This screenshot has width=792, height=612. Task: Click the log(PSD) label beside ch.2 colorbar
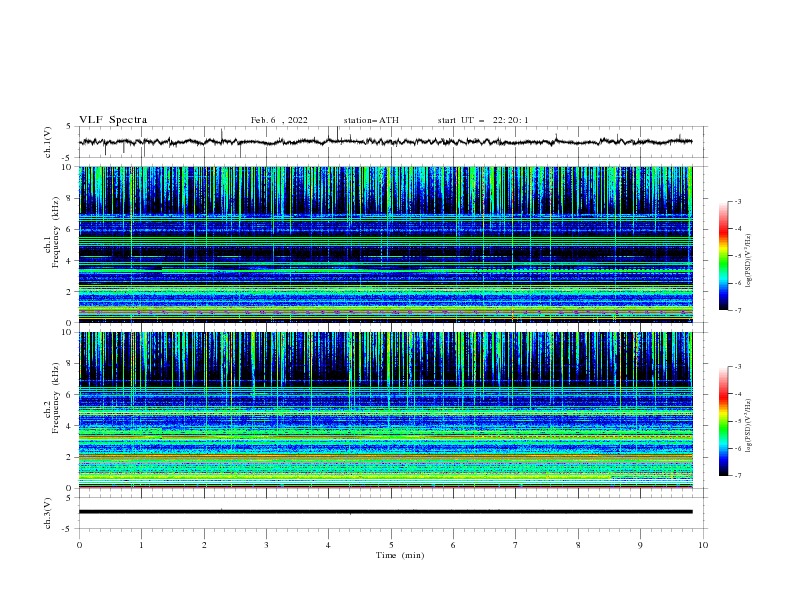(x=749, y=426)
